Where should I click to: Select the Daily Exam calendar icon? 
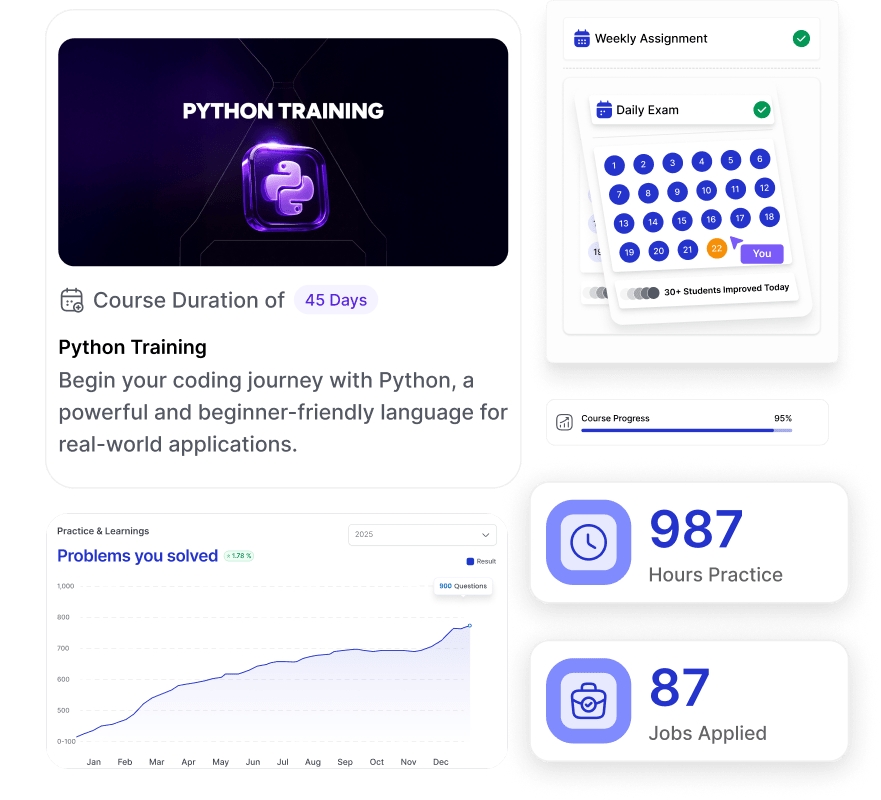click(604, 110)
